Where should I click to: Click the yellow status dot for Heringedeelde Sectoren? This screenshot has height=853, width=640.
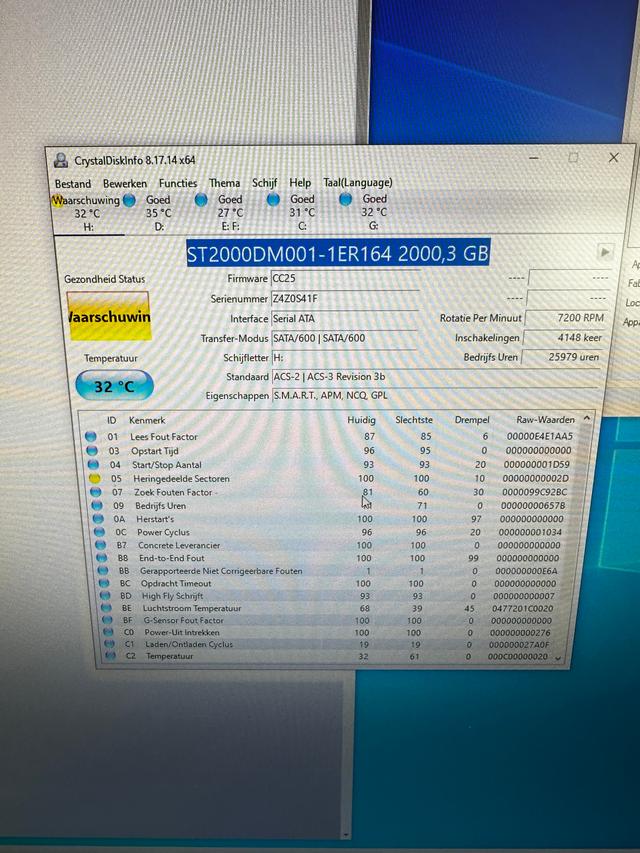pos(91,479)
